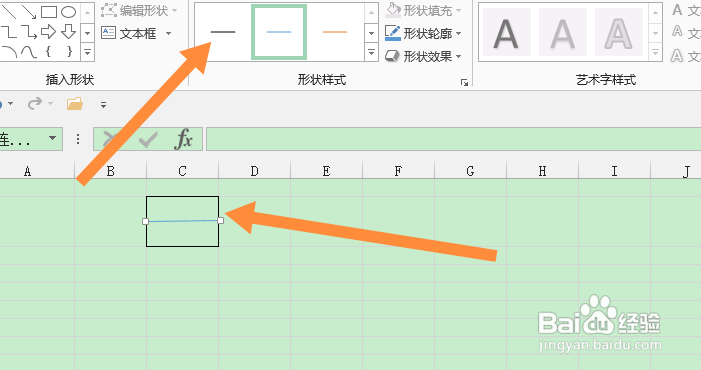The height and width of the screenshot is (370, 701).
Task: Click inside the formula bar
Action: (453, 139)
